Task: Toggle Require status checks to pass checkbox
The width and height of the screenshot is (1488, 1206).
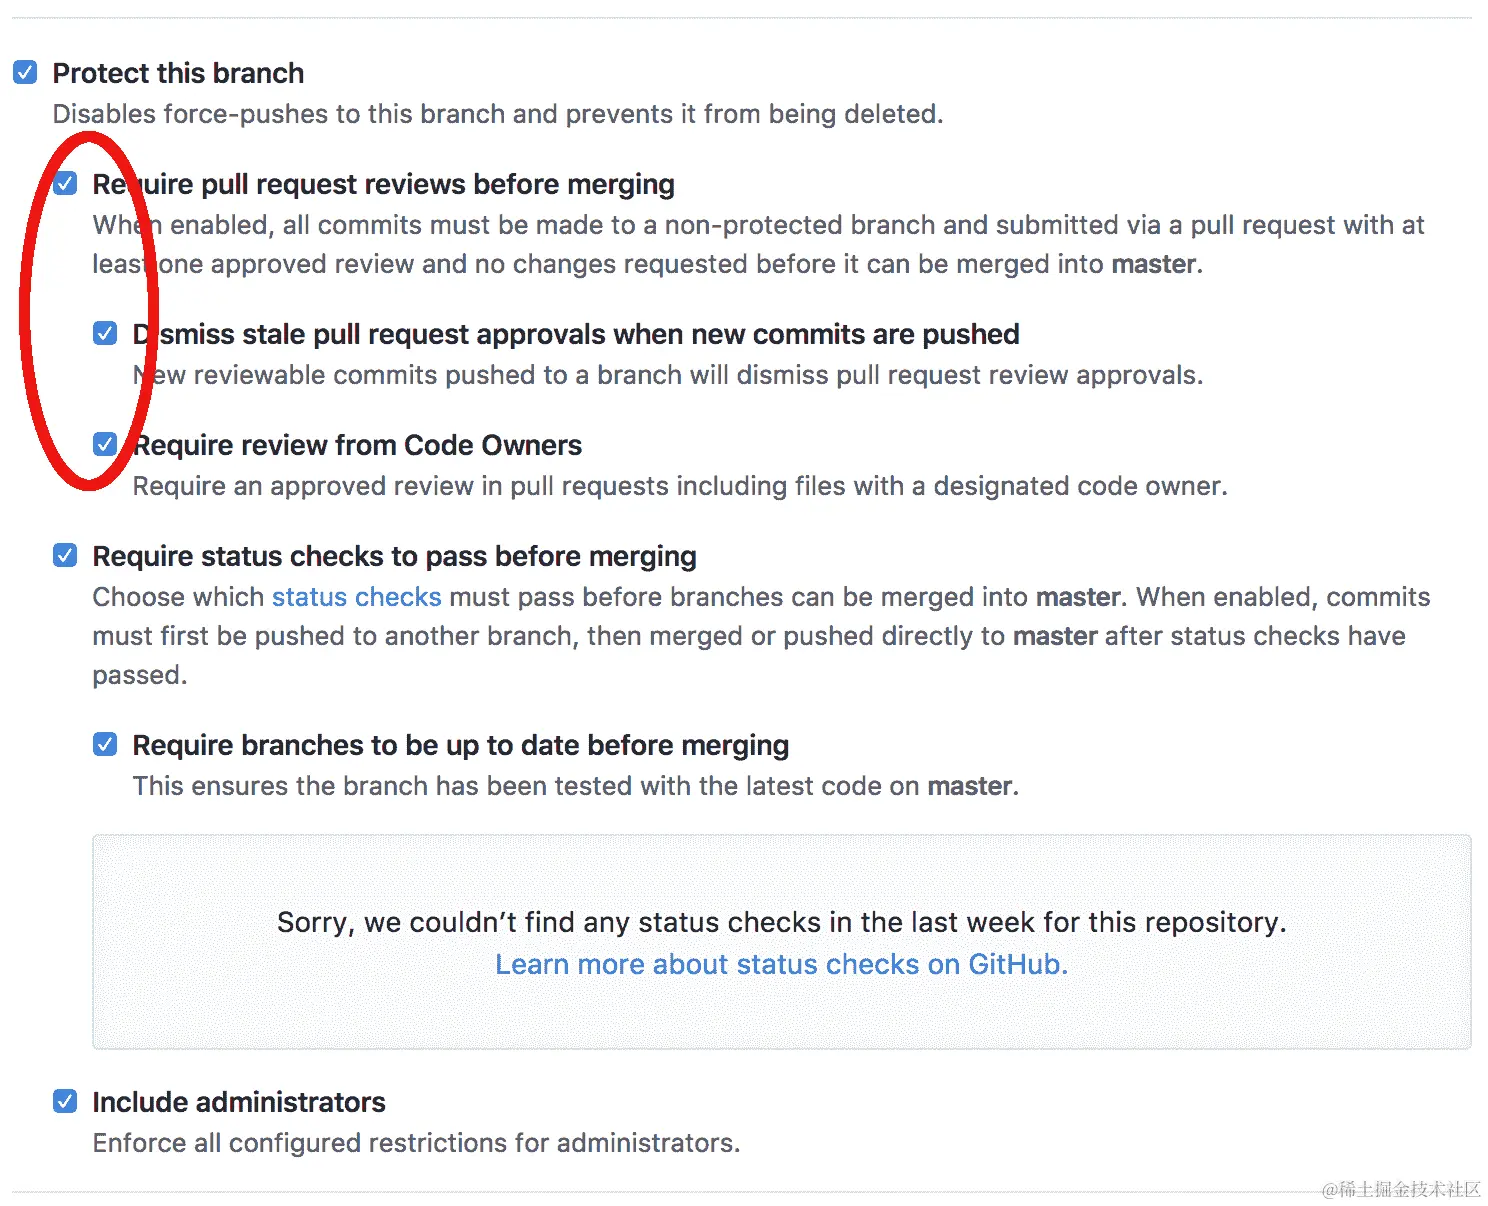Action: (x=66, y=555)
